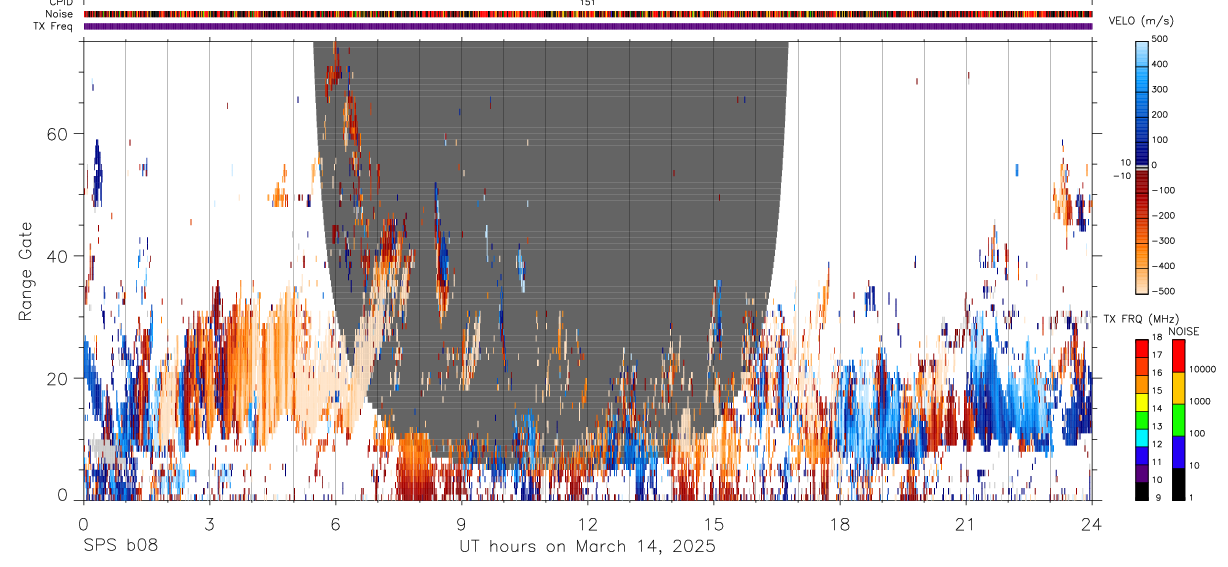Click the 12 tick label on time axis
Viewport: 1228px width, 567px height.
[x=587, y=523]
